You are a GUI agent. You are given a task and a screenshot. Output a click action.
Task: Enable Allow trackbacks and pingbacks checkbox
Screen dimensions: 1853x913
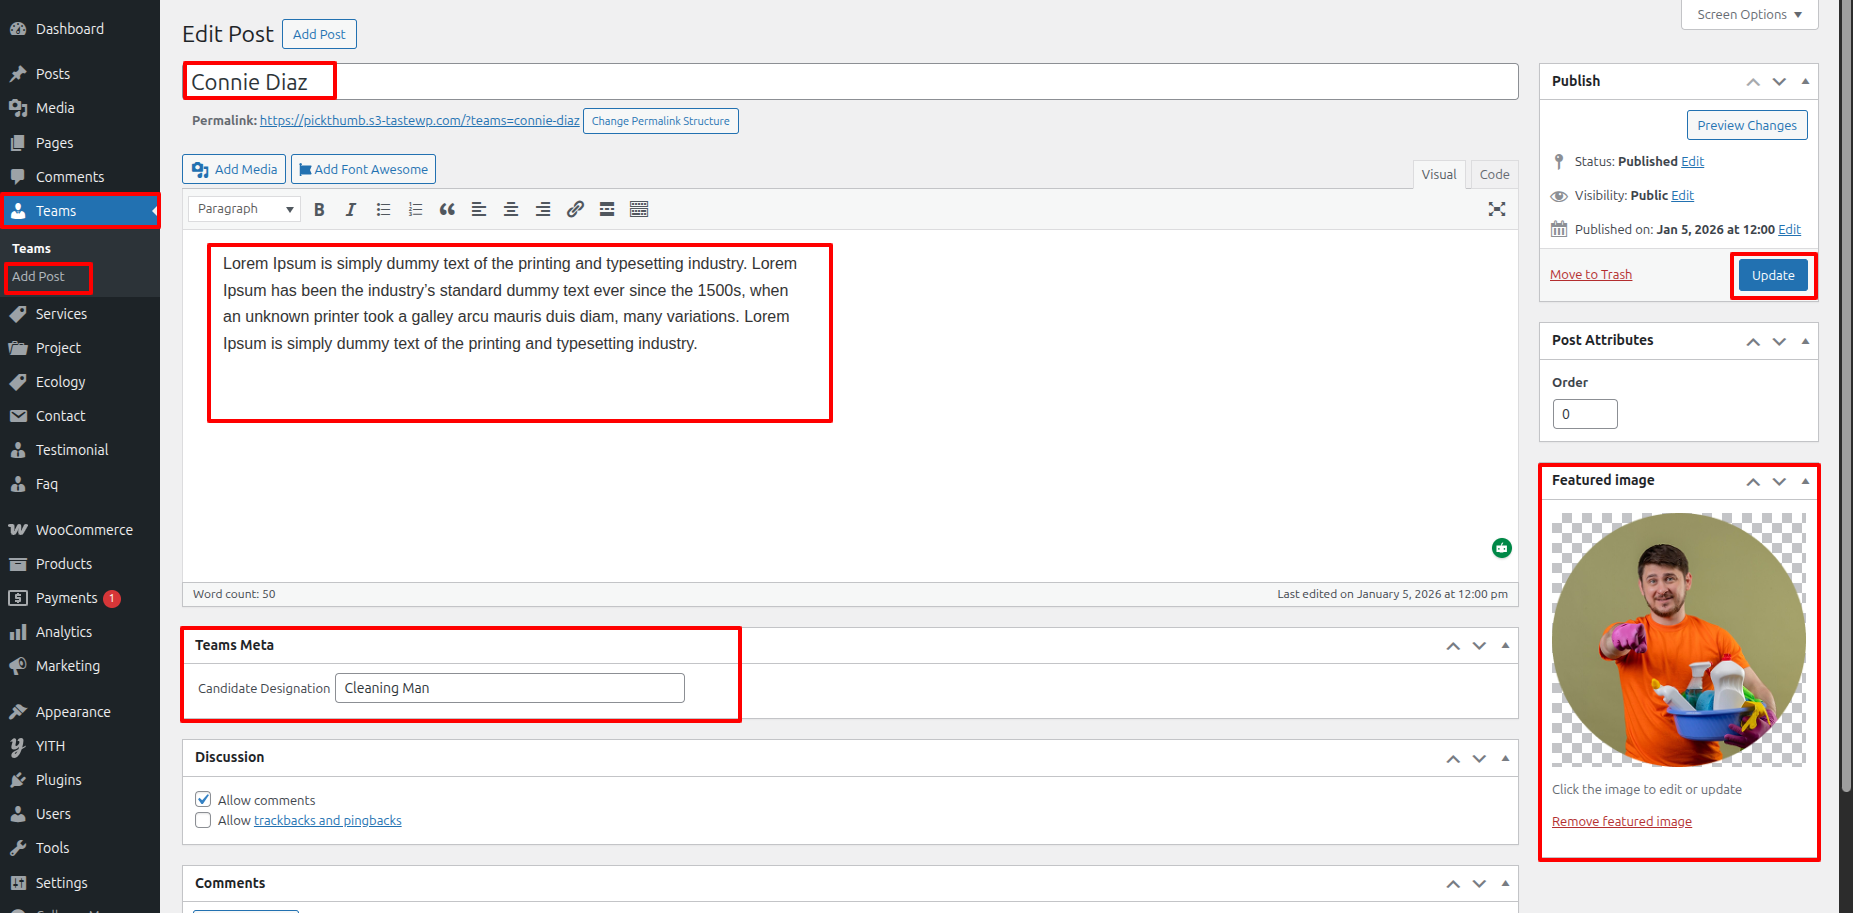coord(203,820)
